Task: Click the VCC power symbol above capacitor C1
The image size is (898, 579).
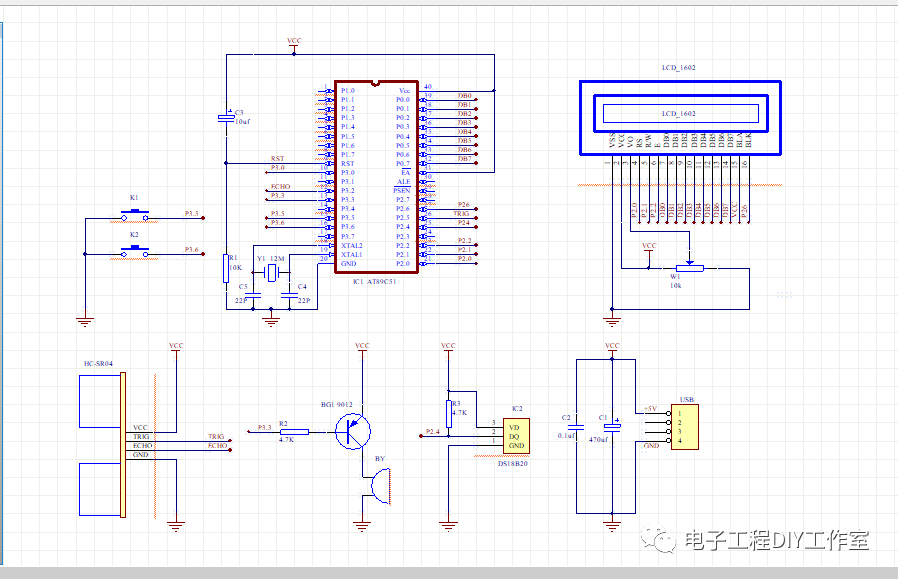Action: pyautogui.click(x=612, y=349)
